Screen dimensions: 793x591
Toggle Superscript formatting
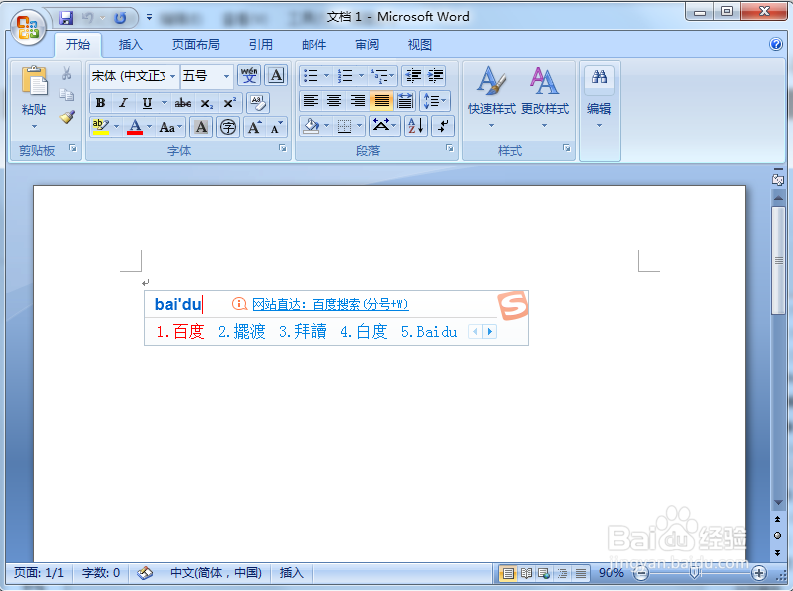tap(230, 103)
